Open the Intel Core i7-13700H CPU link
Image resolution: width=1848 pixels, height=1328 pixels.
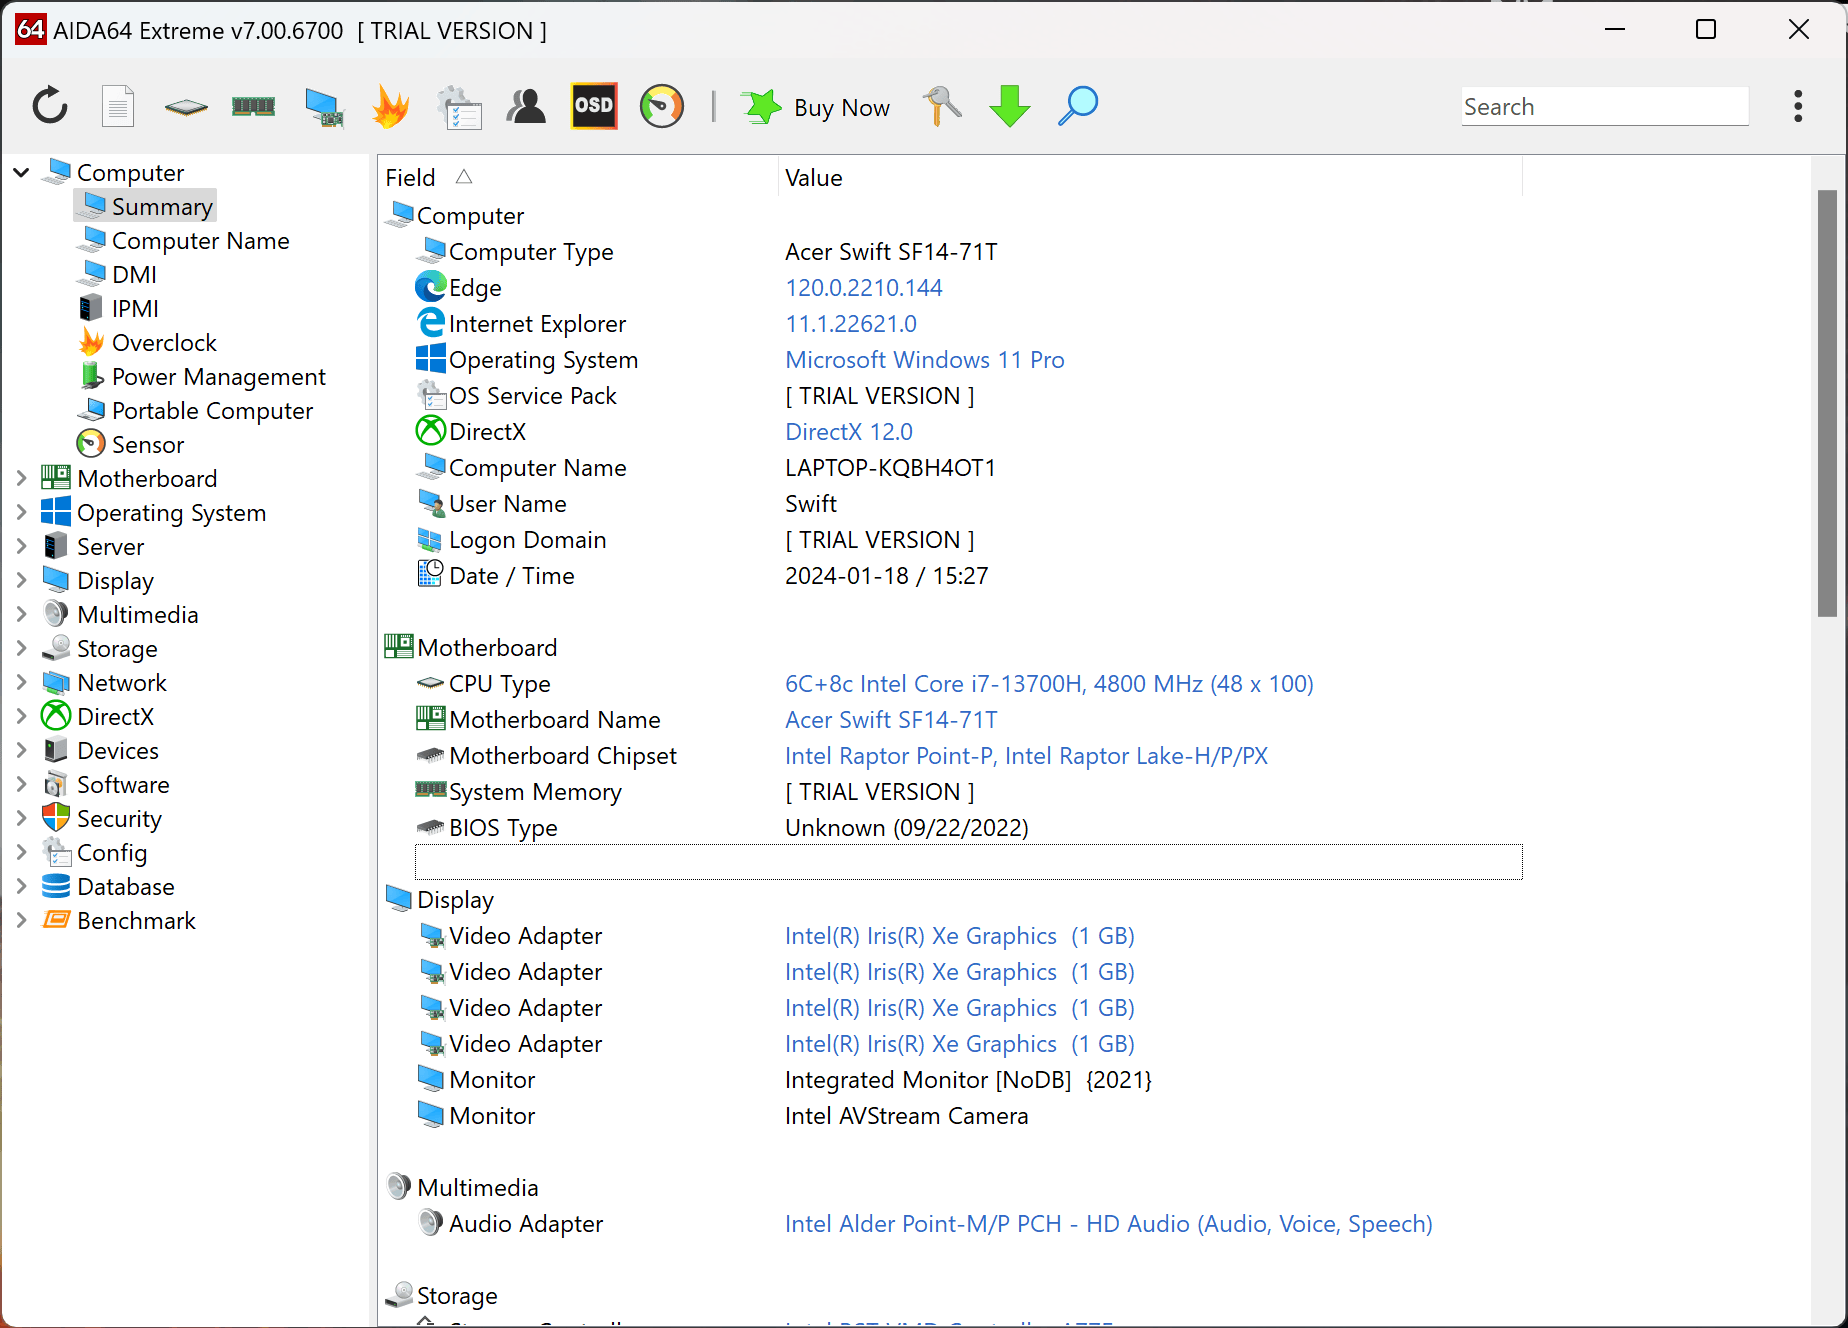tap(1049, 684)
